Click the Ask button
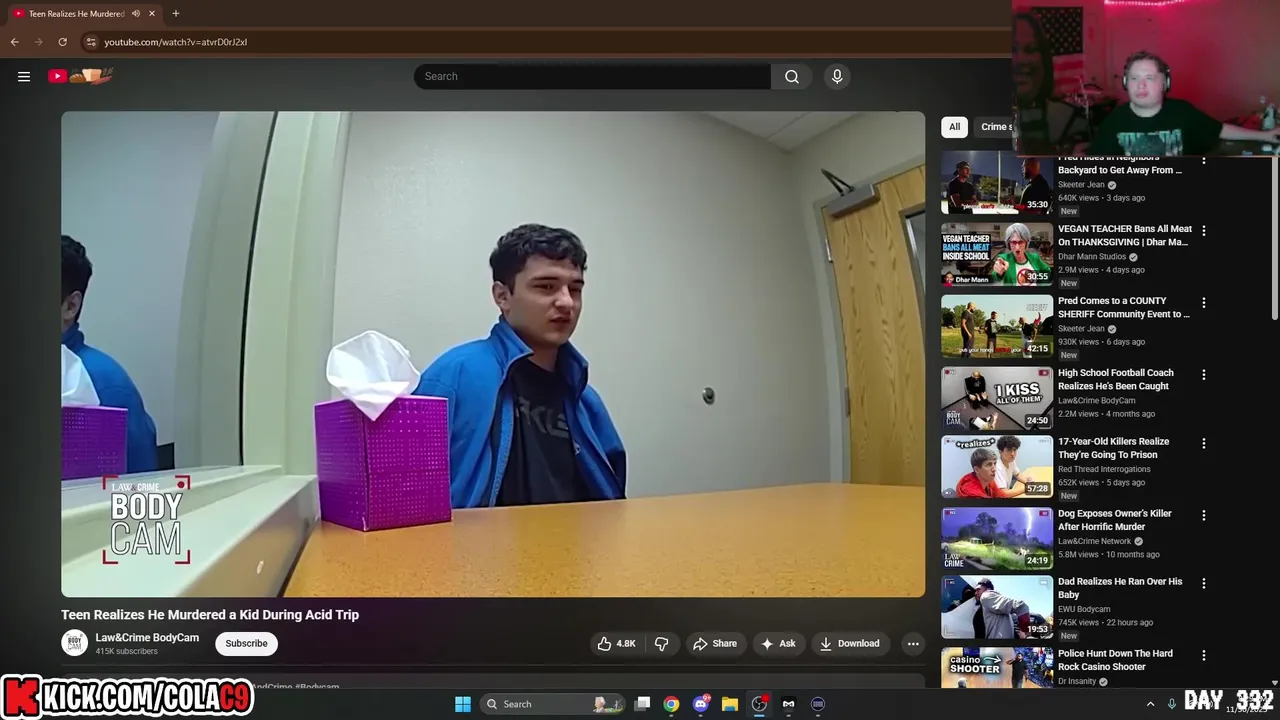This screenshot has height=720, width=1280. (x=779, y=644)
